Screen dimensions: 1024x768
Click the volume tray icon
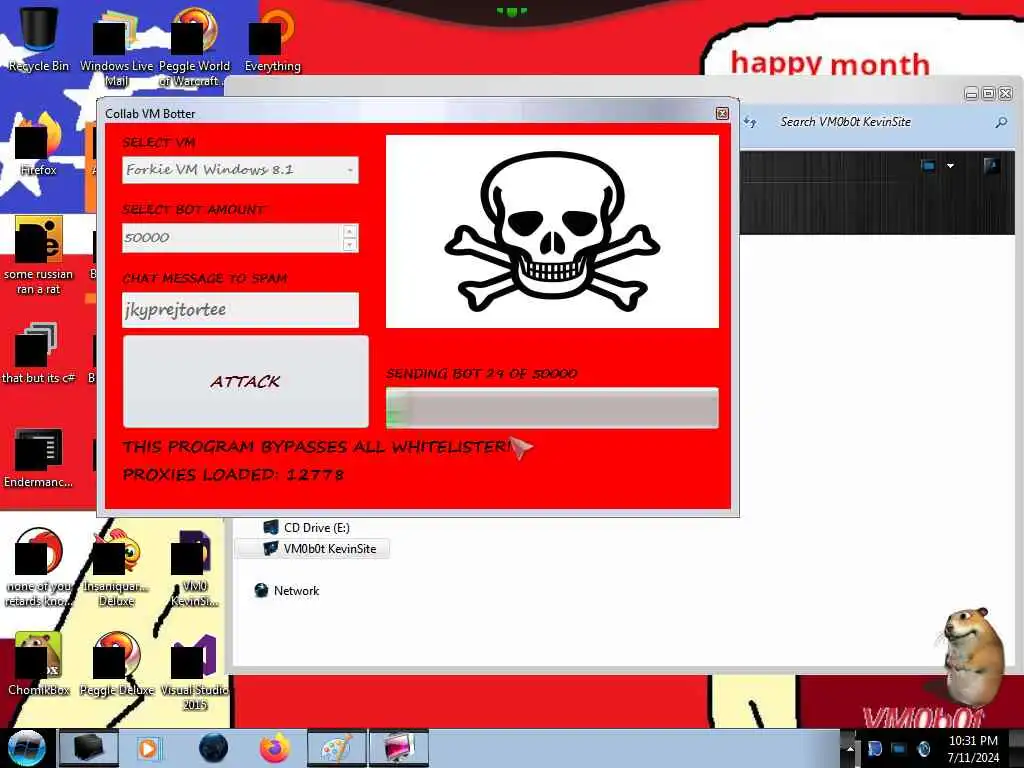[923, 749]
